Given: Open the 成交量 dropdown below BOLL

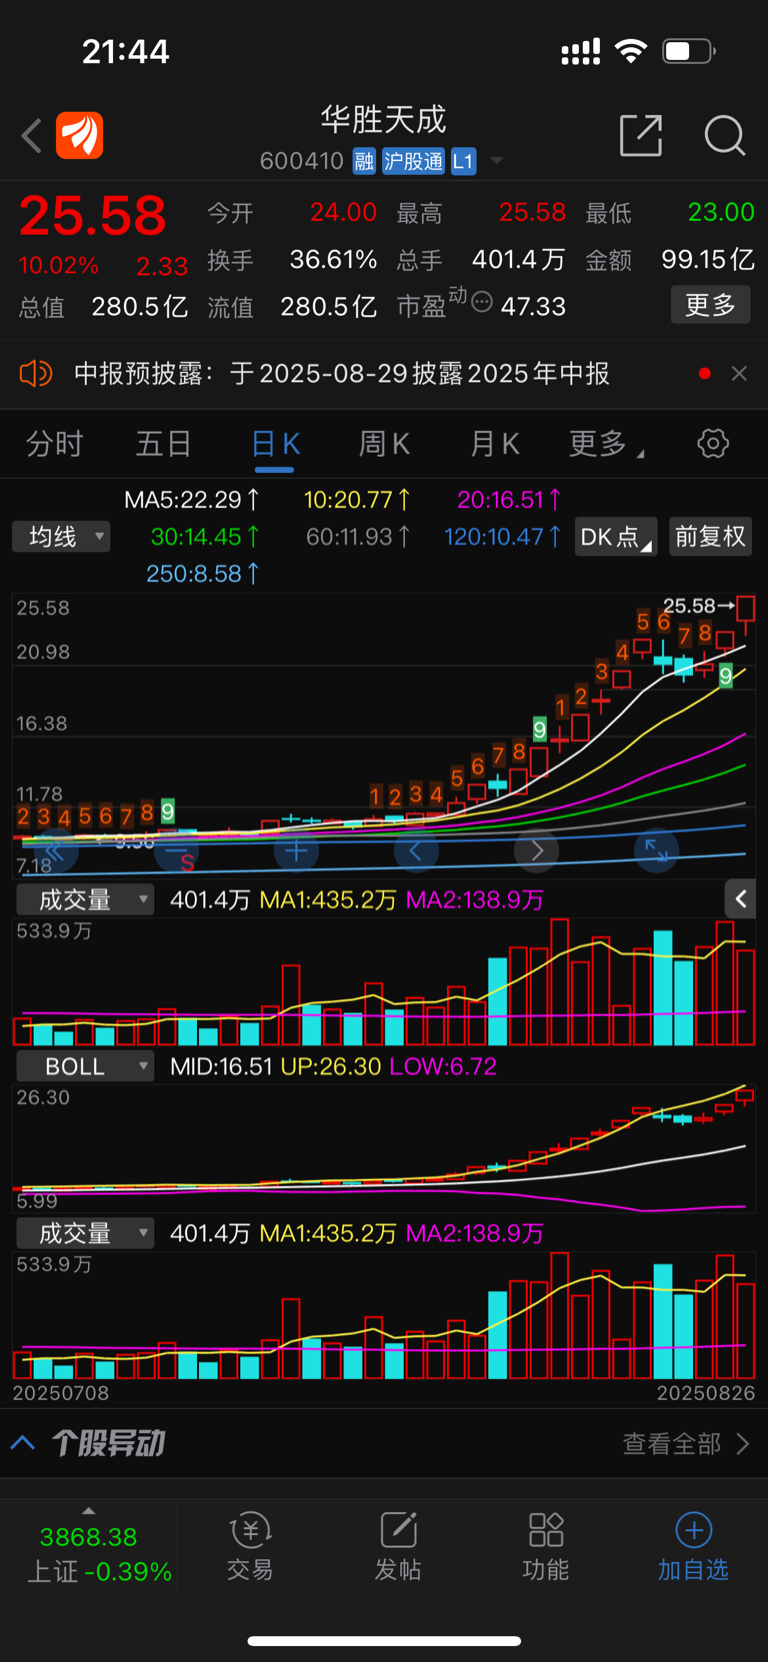Looking at the screenshot, I should coord(86,1233).
